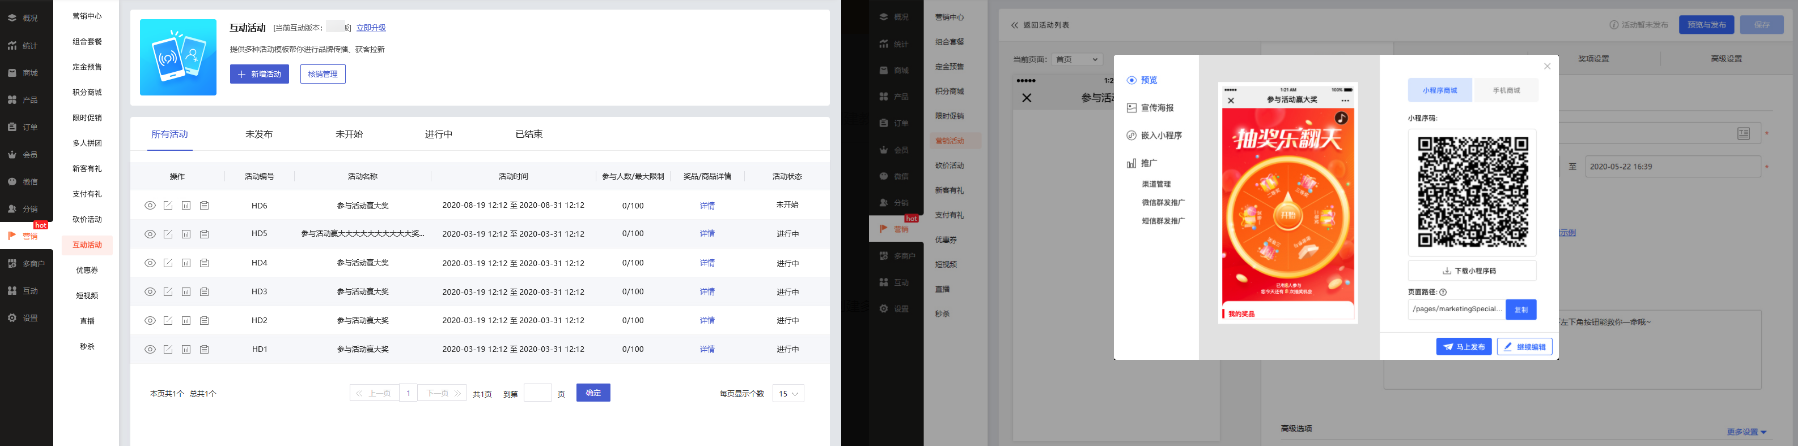This screenshot has height=446, width=1798.
Task: Open 概况 in the left dark sidebar
Action: (24, 18)
